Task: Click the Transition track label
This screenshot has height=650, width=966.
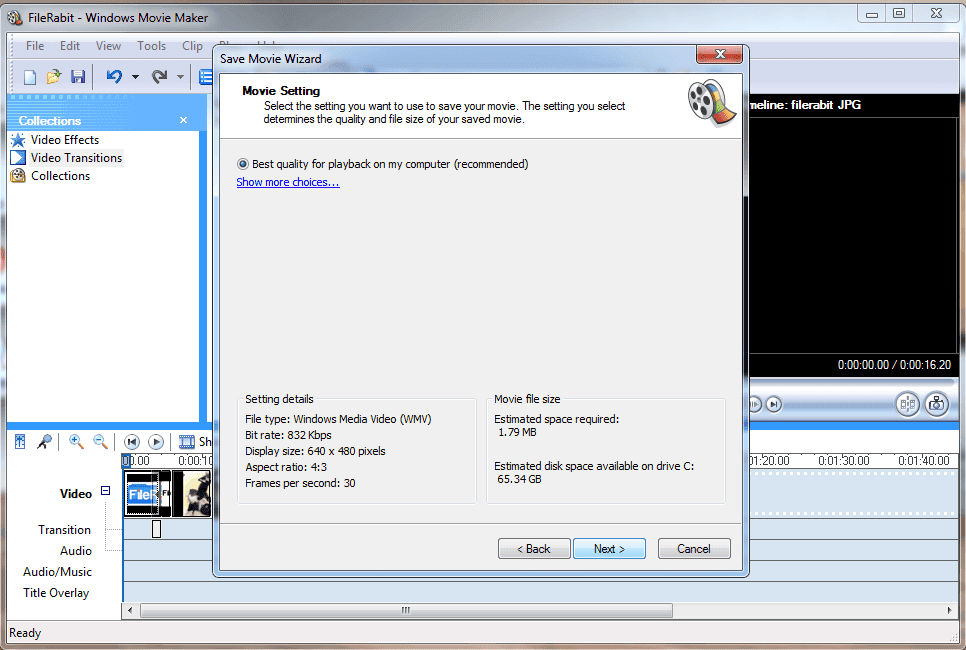Action: click(64, 530)
